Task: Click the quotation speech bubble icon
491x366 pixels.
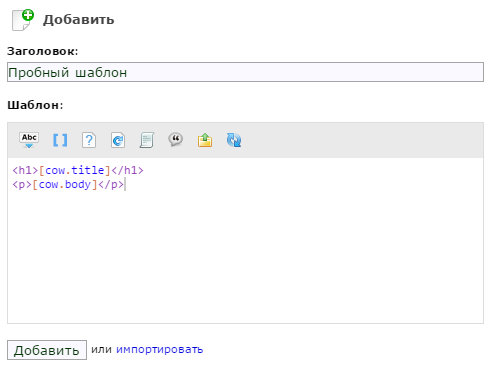Action: point(176,140)
